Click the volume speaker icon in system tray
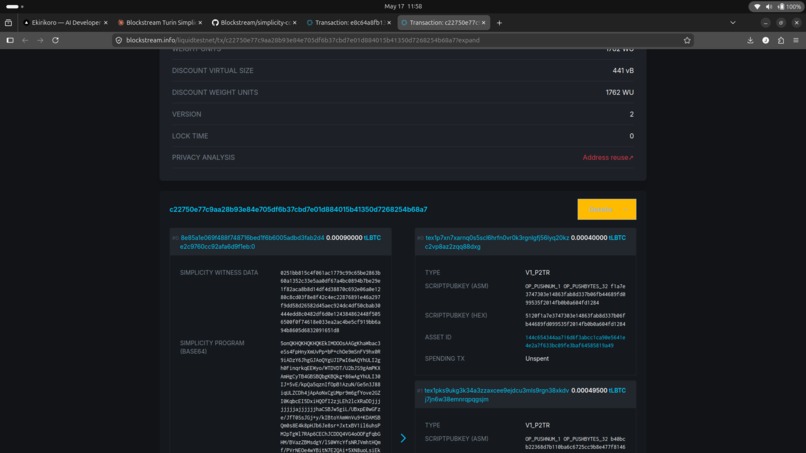 click(x=768, y=6)
